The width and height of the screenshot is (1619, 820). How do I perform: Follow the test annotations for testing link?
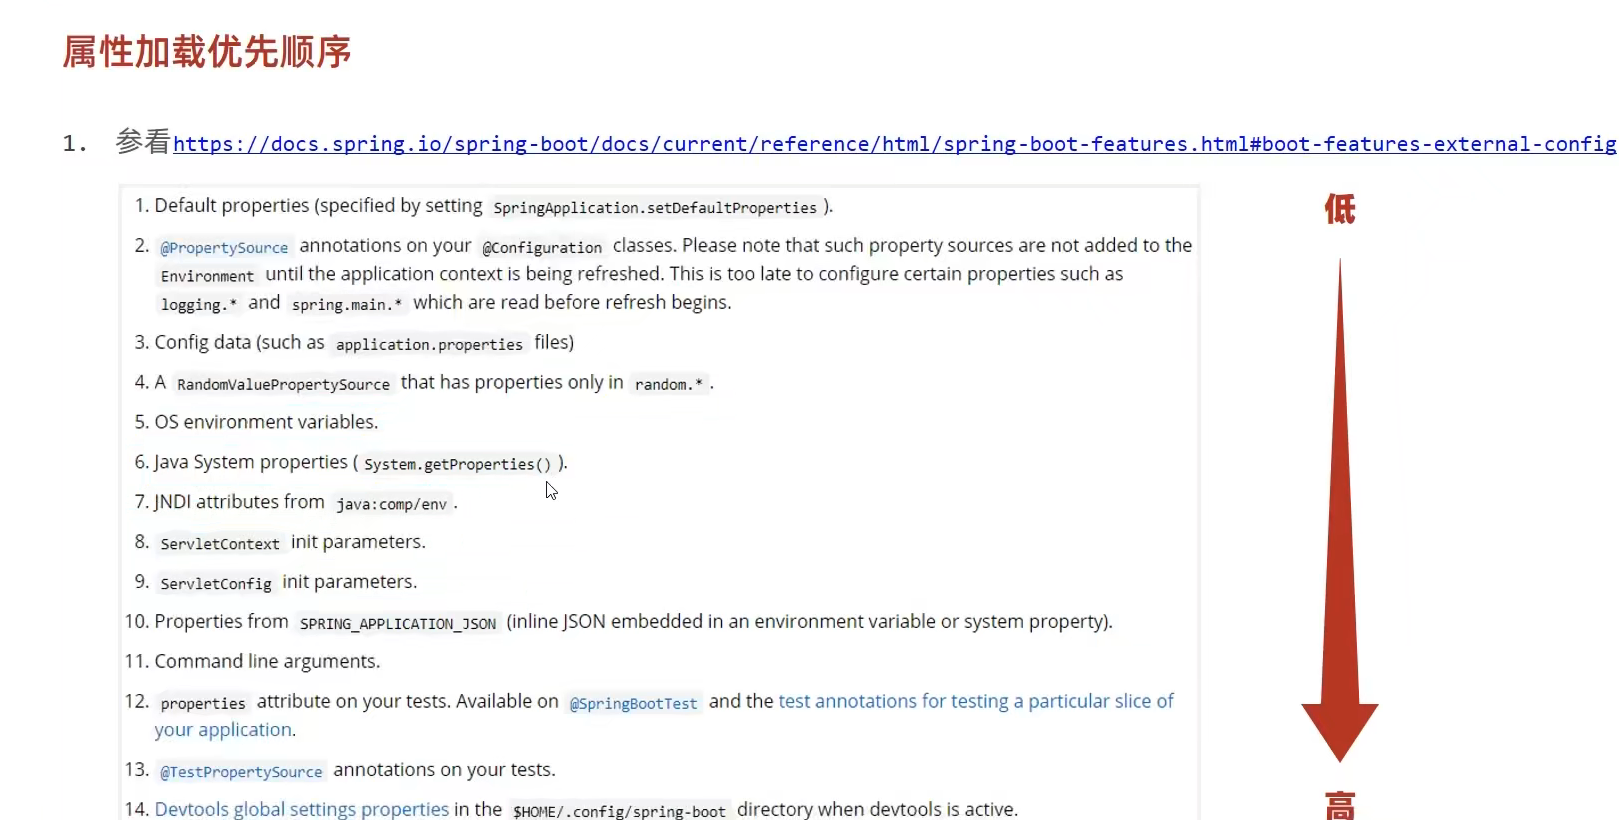(x=975, y=701)
